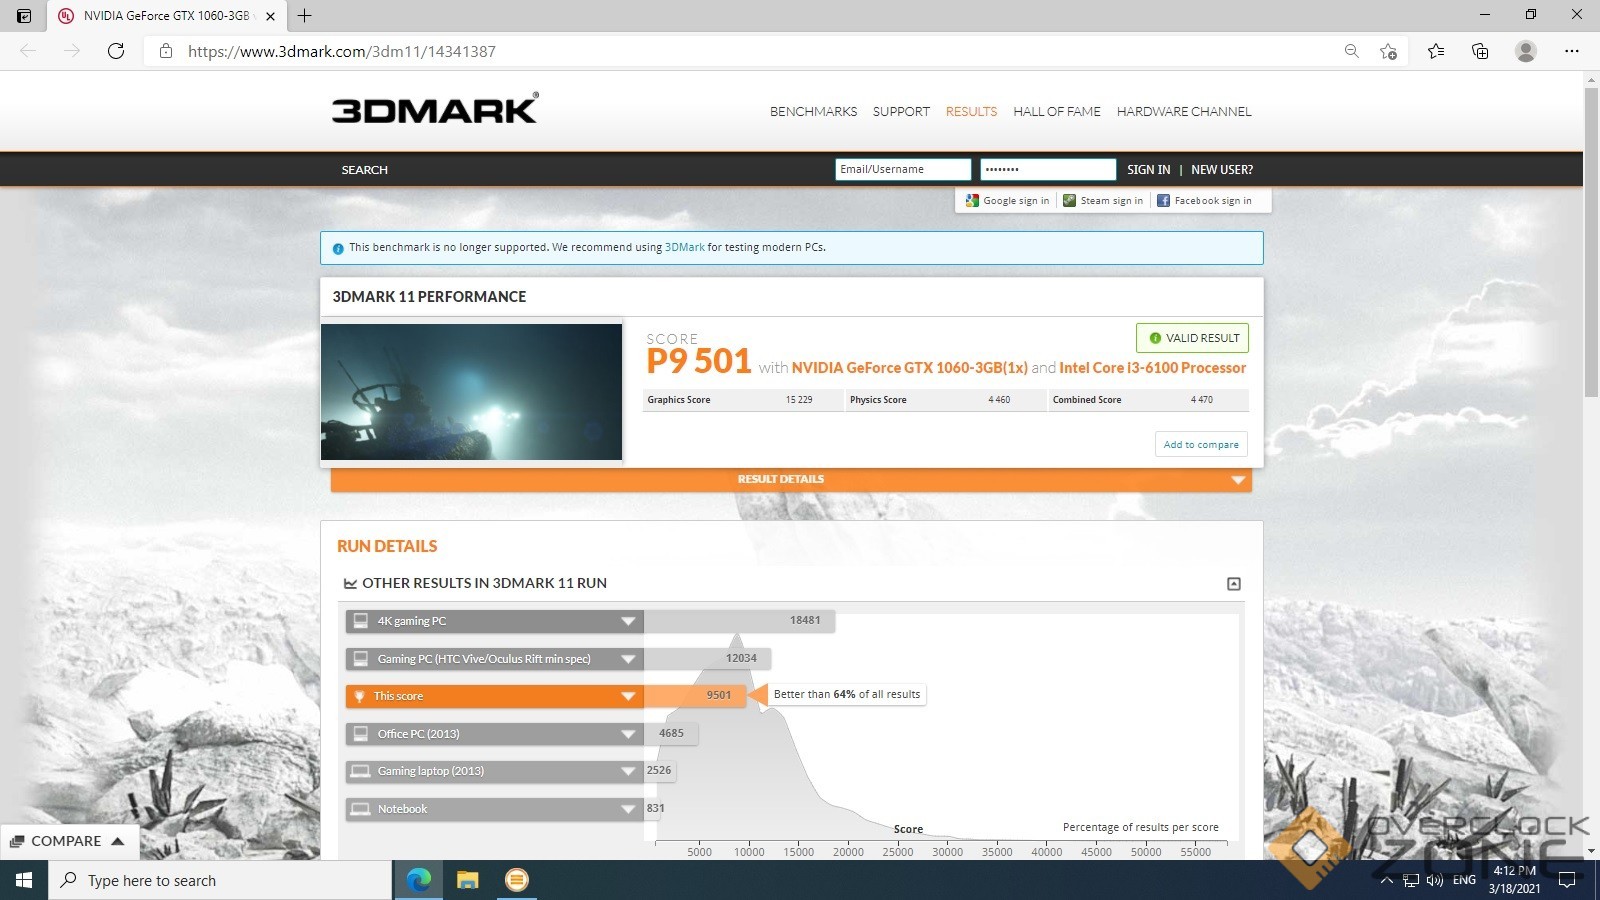Click the Intel Core i3-6100 Processor link
This screenshot has height=900, width=1600.
tap(1153, 368)
